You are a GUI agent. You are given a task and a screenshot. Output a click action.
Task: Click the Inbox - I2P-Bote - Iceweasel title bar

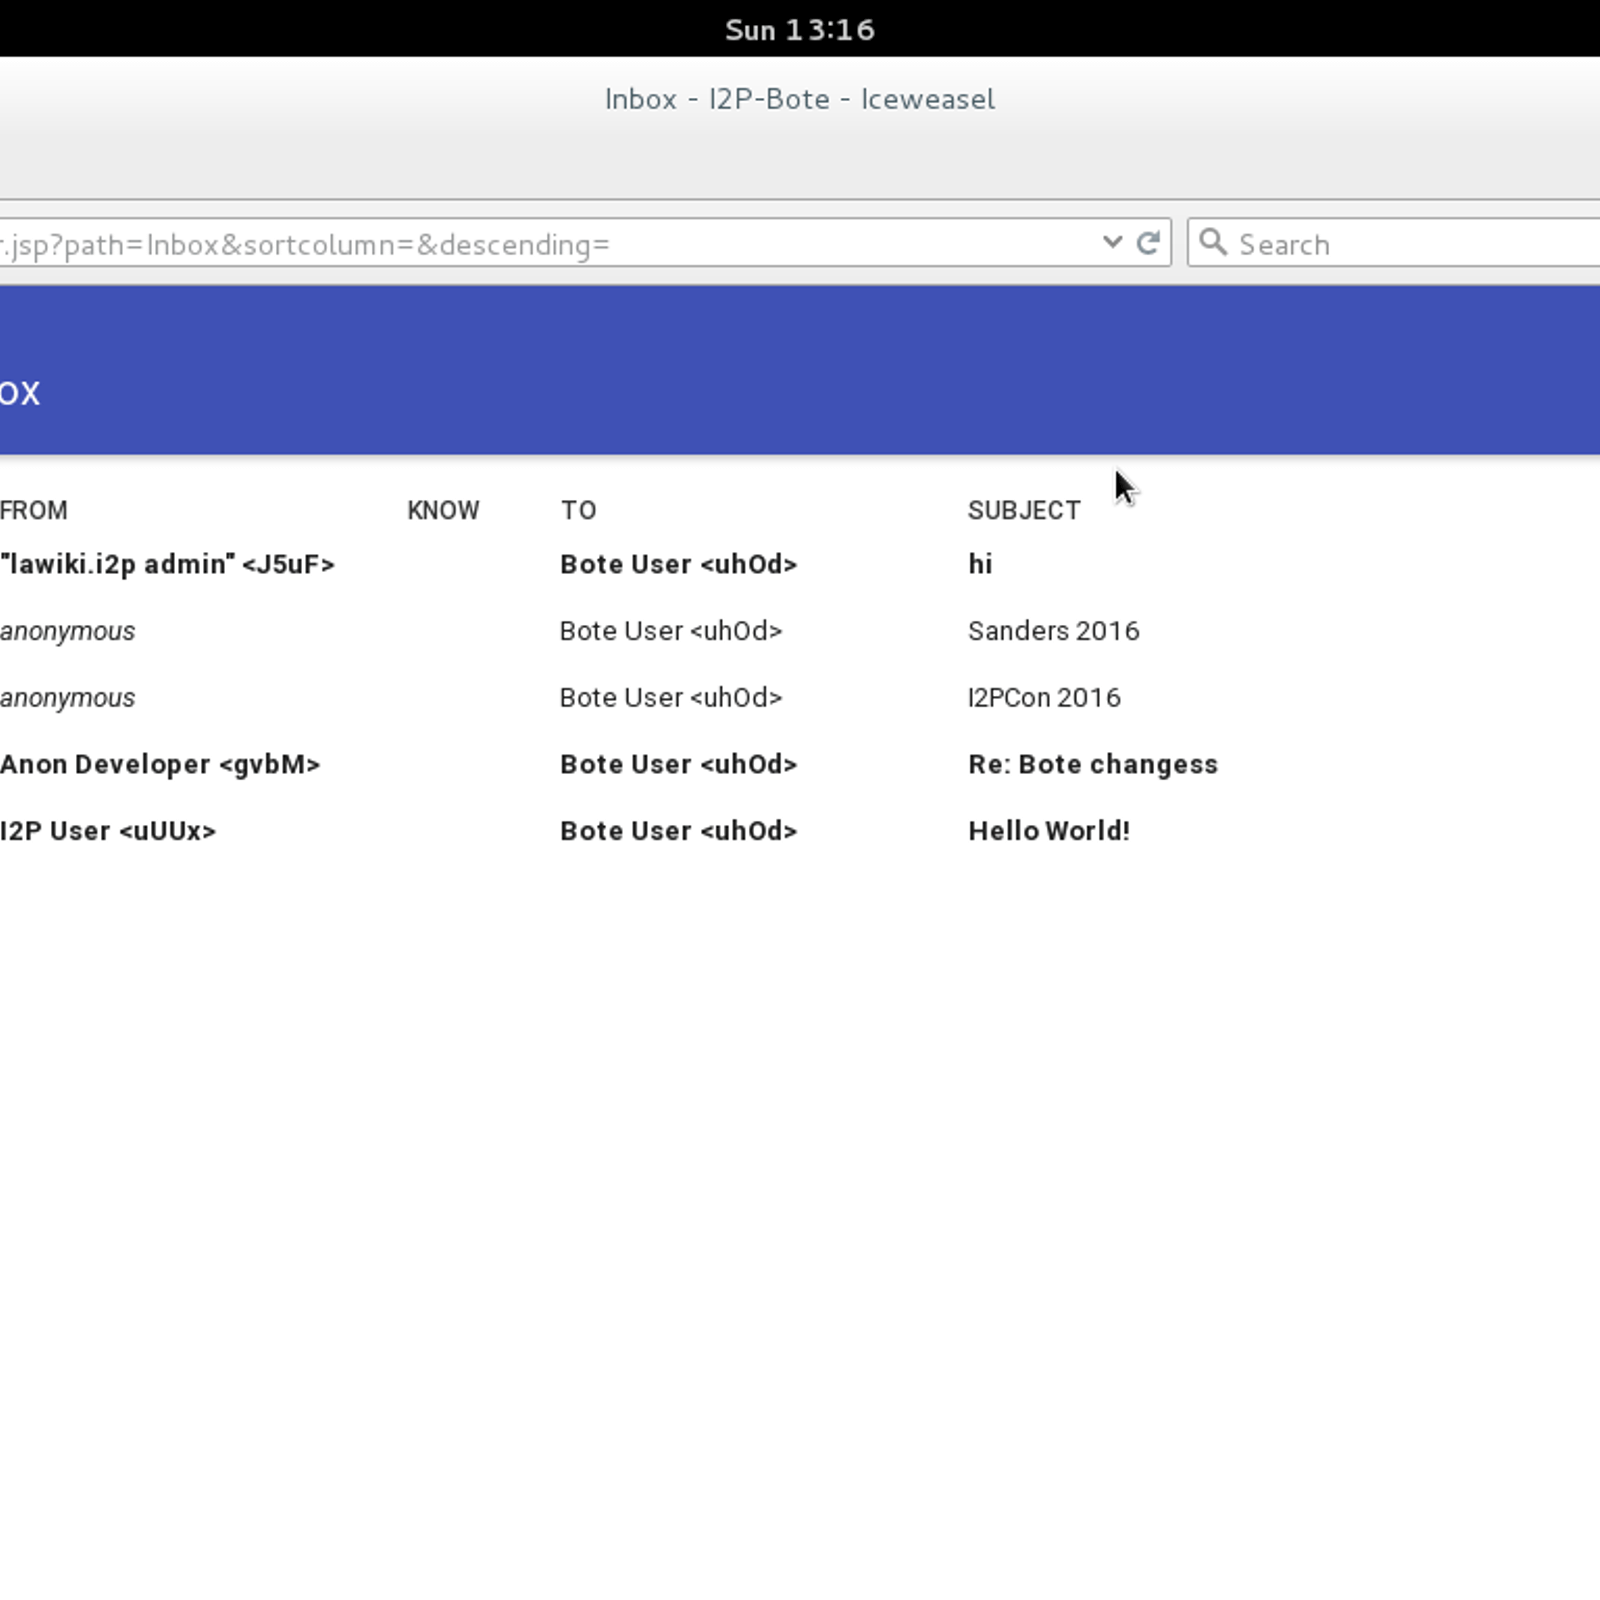[800, 99]
